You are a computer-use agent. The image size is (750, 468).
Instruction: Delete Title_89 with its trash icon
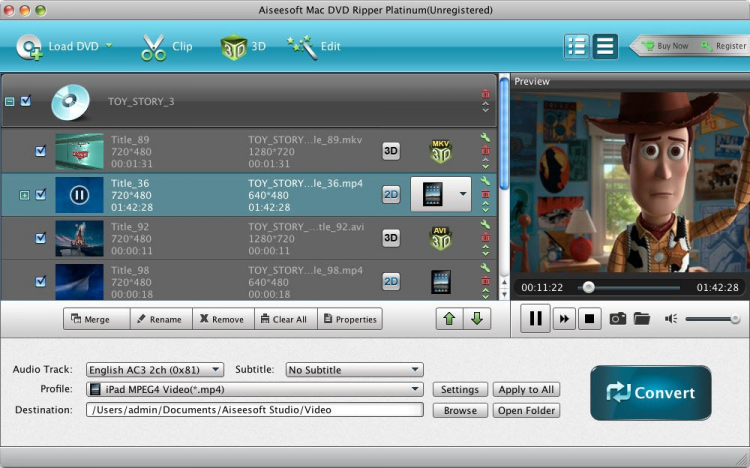coord(485,150)
